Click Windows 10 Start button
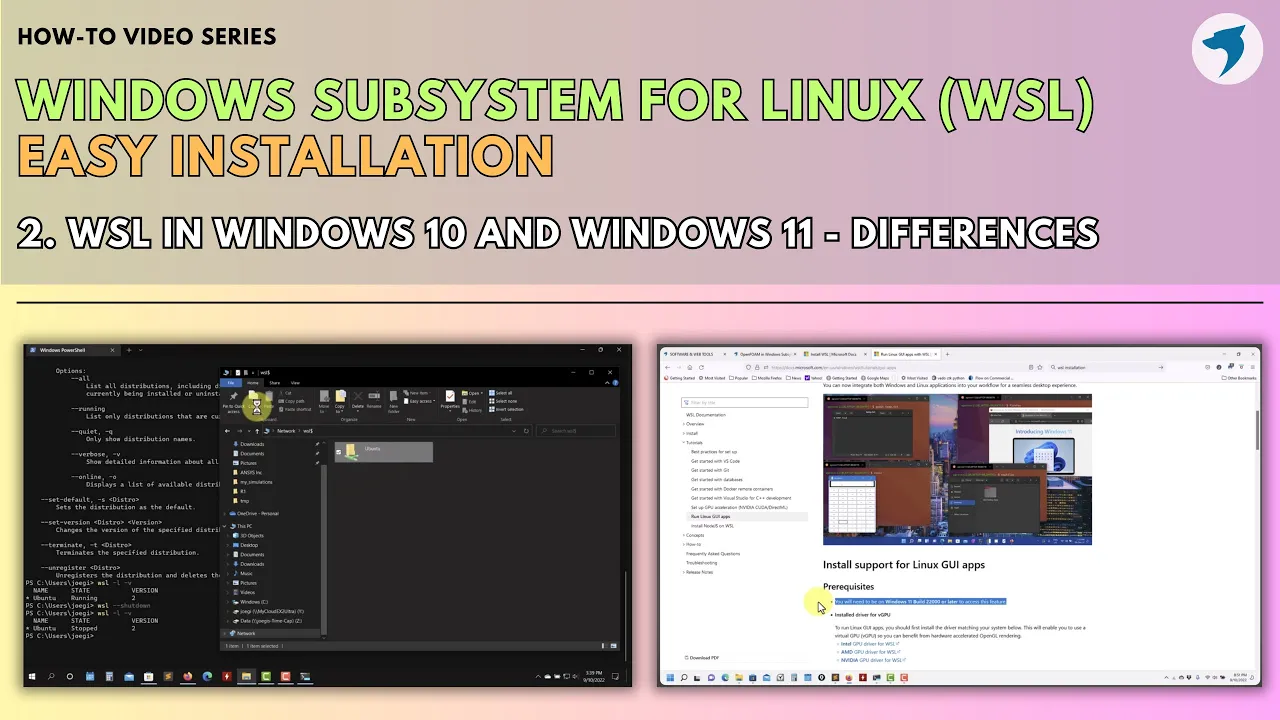Screen dimensions: 1280x720 [32, 677]
